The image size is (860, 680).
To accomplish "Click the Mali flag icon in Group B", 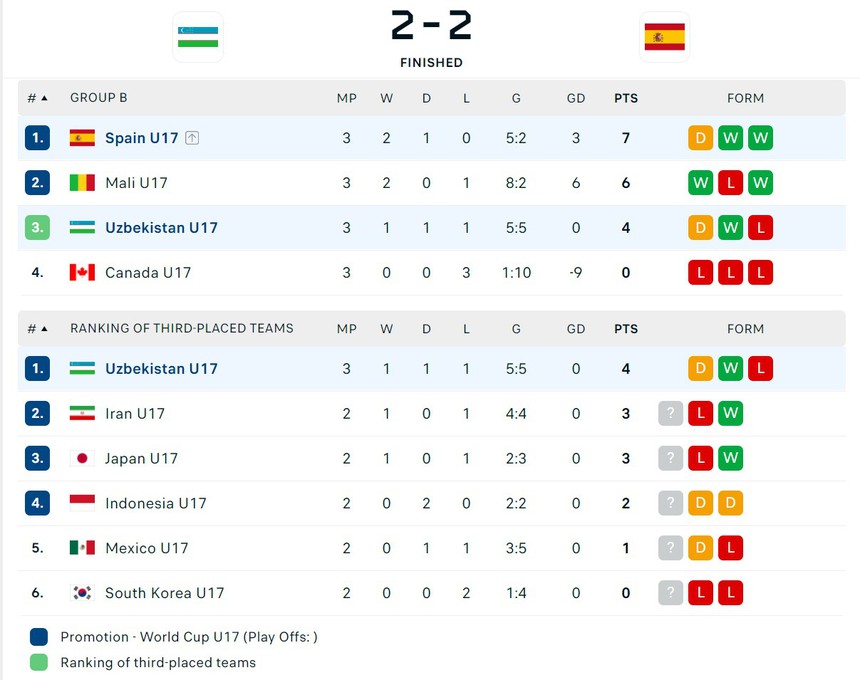I will [82, 183].
